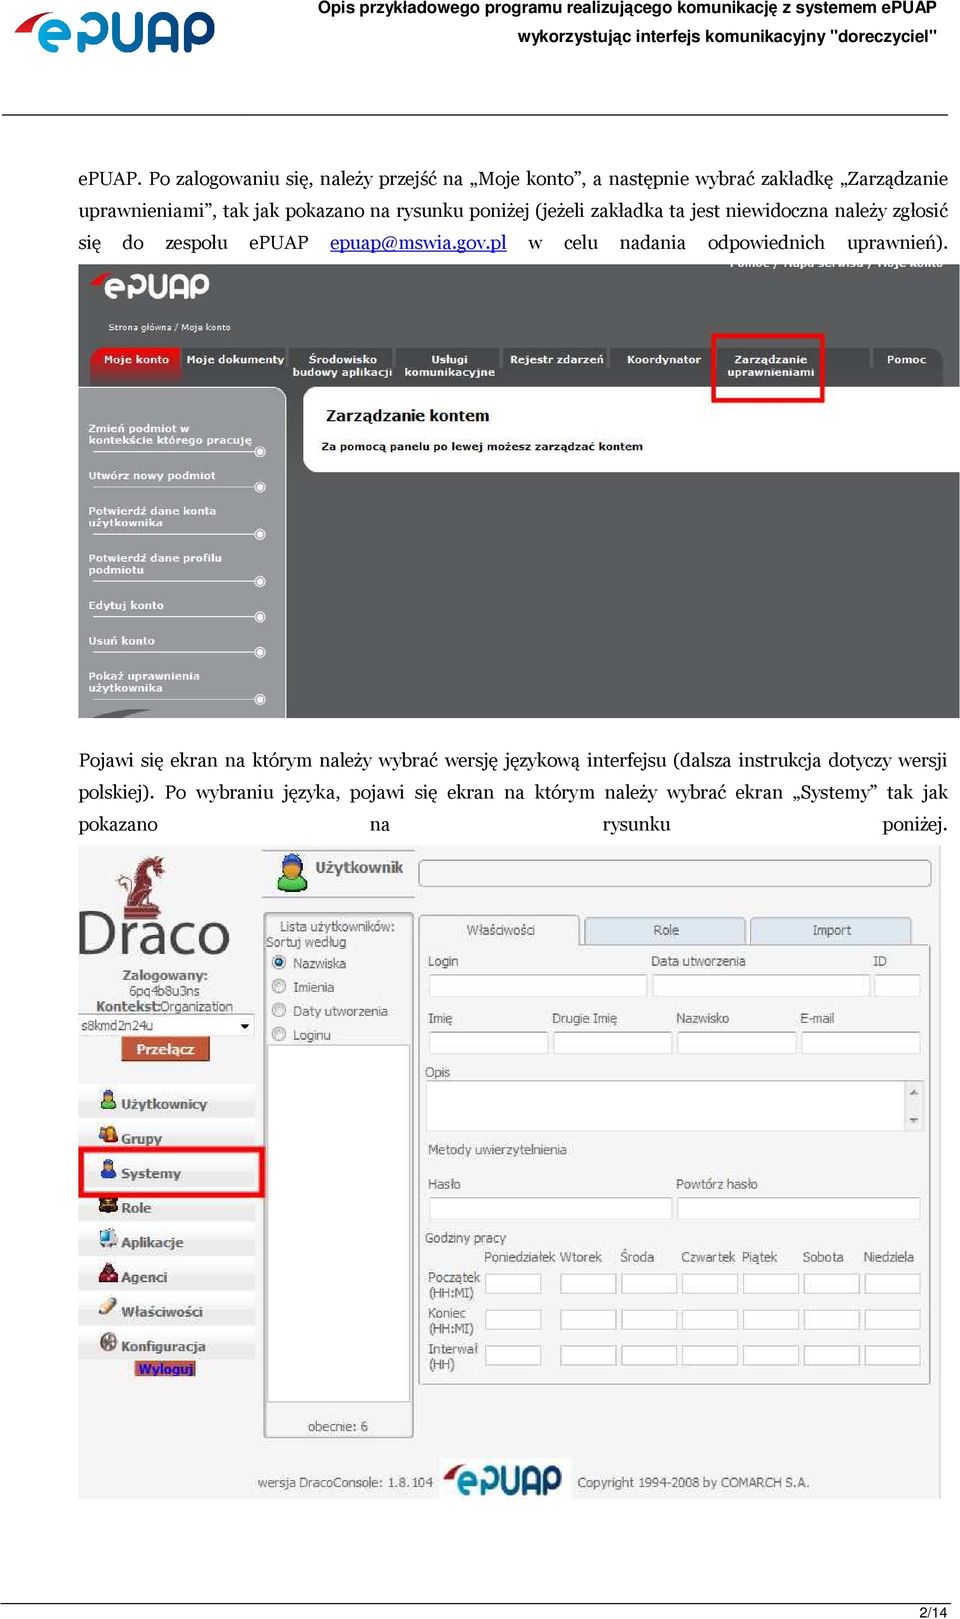
Task: Click the Przełącz button
Action: (166, 1049)
